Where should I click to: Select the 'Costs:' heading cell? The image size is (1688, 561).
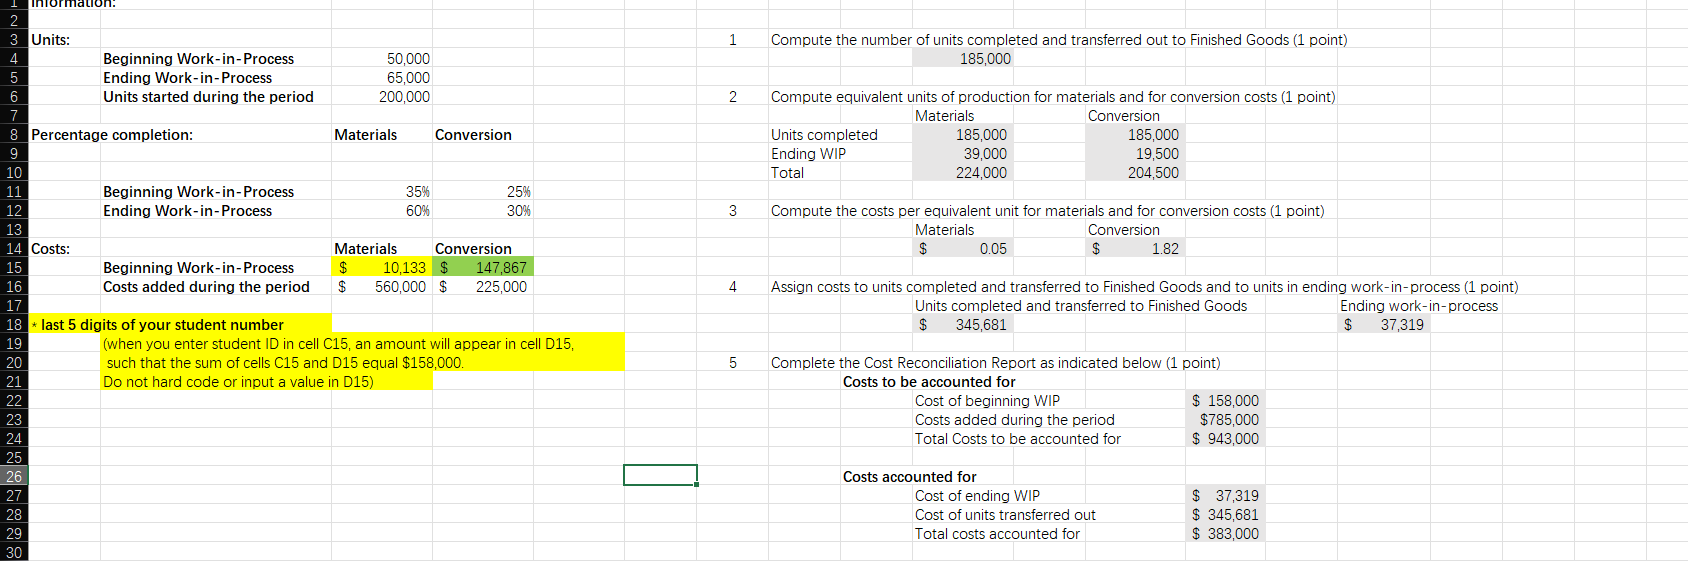tap(50, 249)
